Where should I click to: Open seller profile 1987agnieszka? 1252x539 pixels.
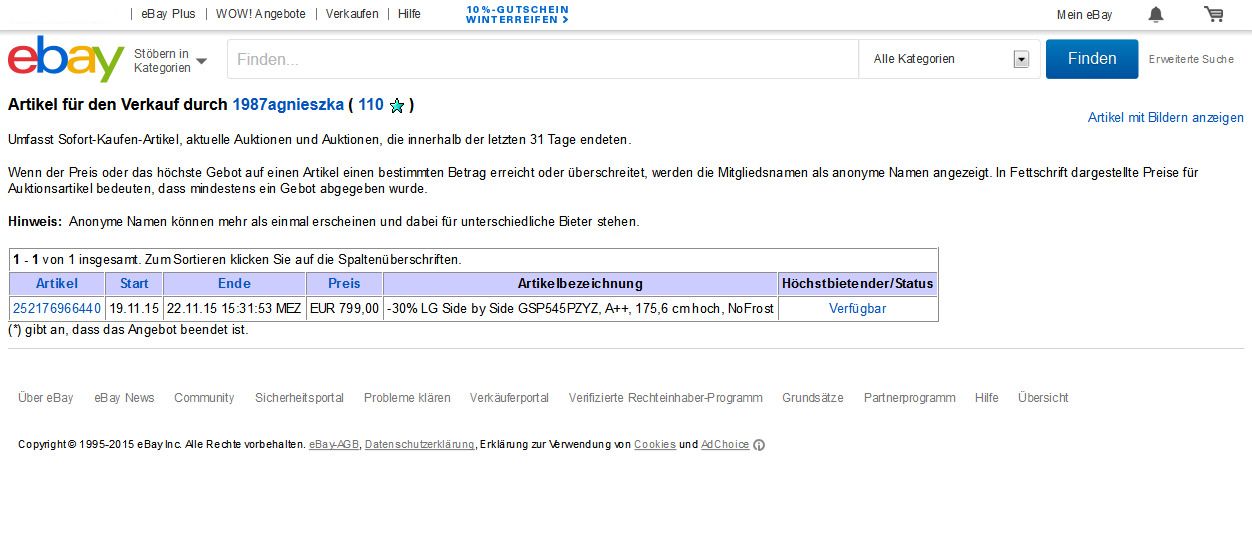(x=288, y=104)
